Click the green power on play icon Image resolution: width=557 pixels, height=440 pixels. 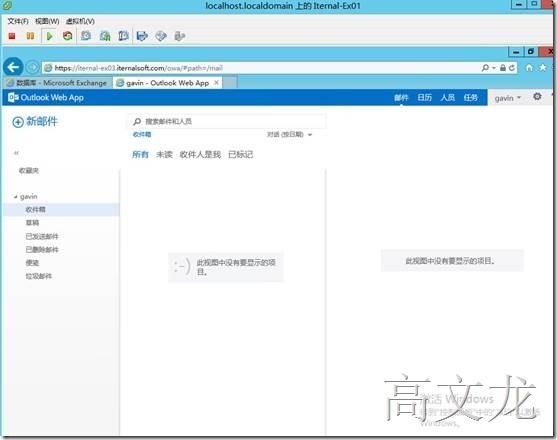(49, 36)
